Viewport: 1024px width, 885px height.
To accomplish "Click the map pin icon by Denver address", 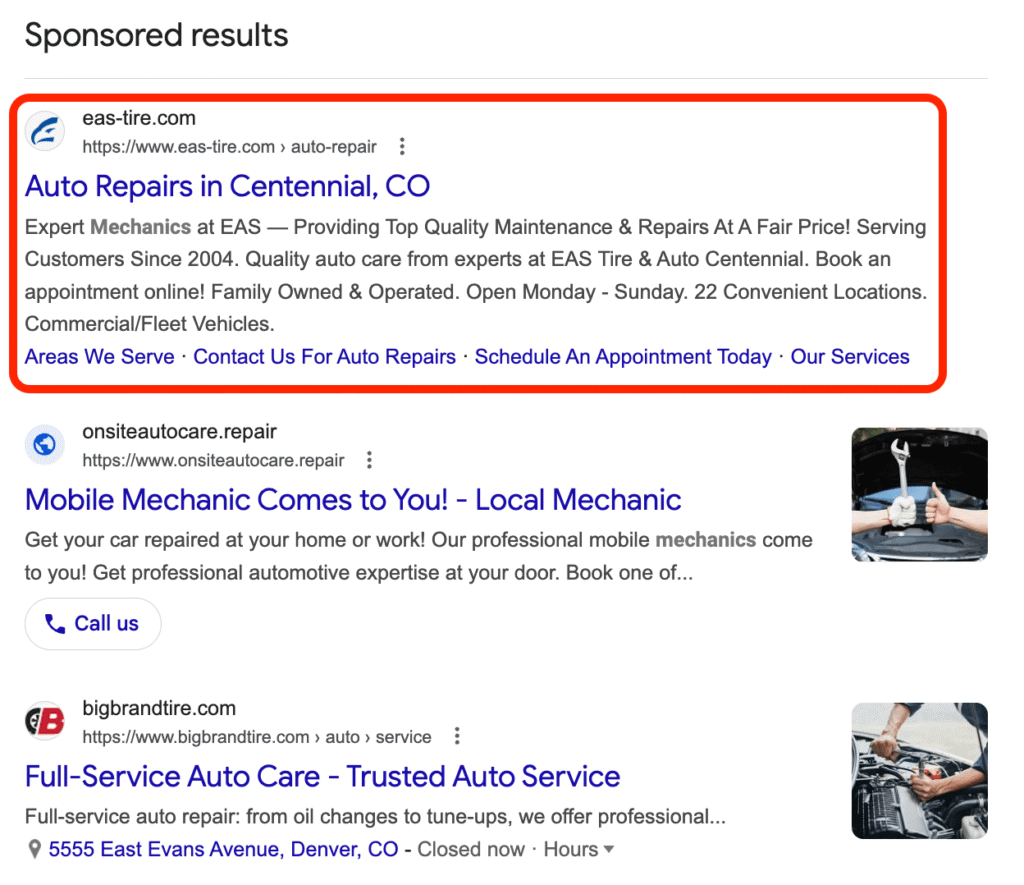I will [x=34, y=850].
